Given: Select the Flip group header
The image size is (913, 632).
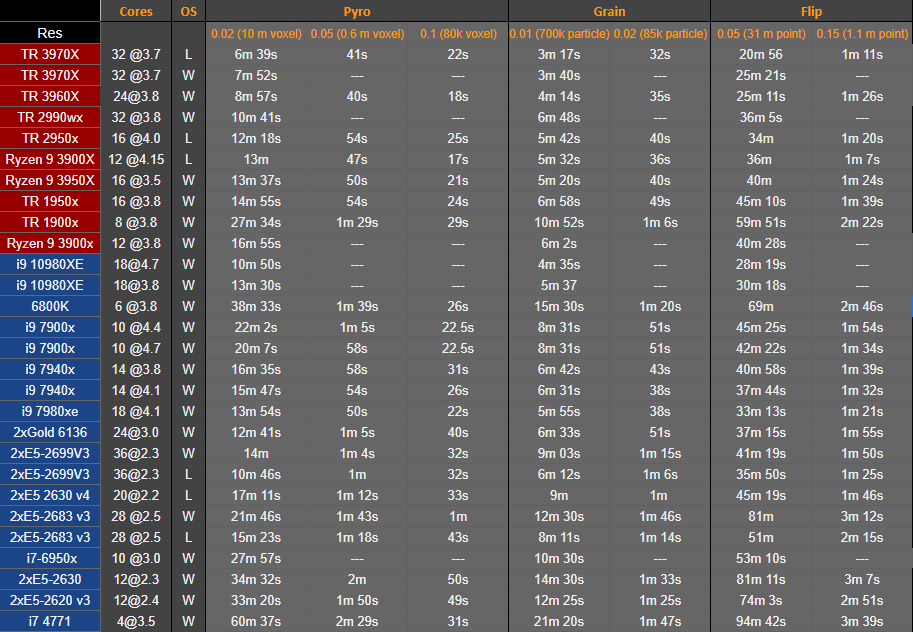Looking at the screenshot, I should (x=811, y=12).
